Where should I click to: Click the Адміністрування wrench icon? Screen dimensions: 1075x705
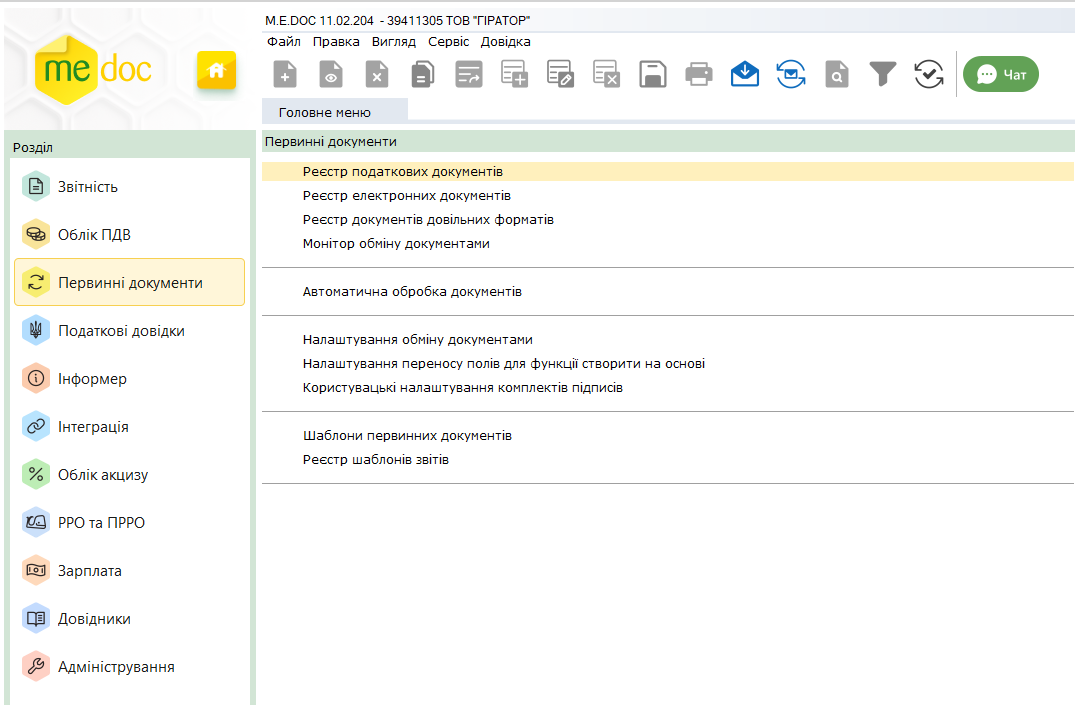[x=36, y=667]
